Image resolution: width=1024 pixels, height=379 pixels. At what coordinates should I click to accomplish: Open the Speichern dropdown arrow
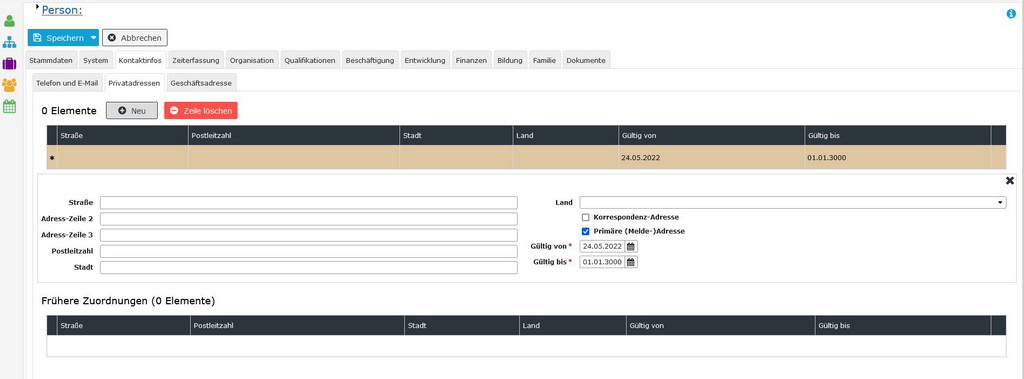pos(93,38)
